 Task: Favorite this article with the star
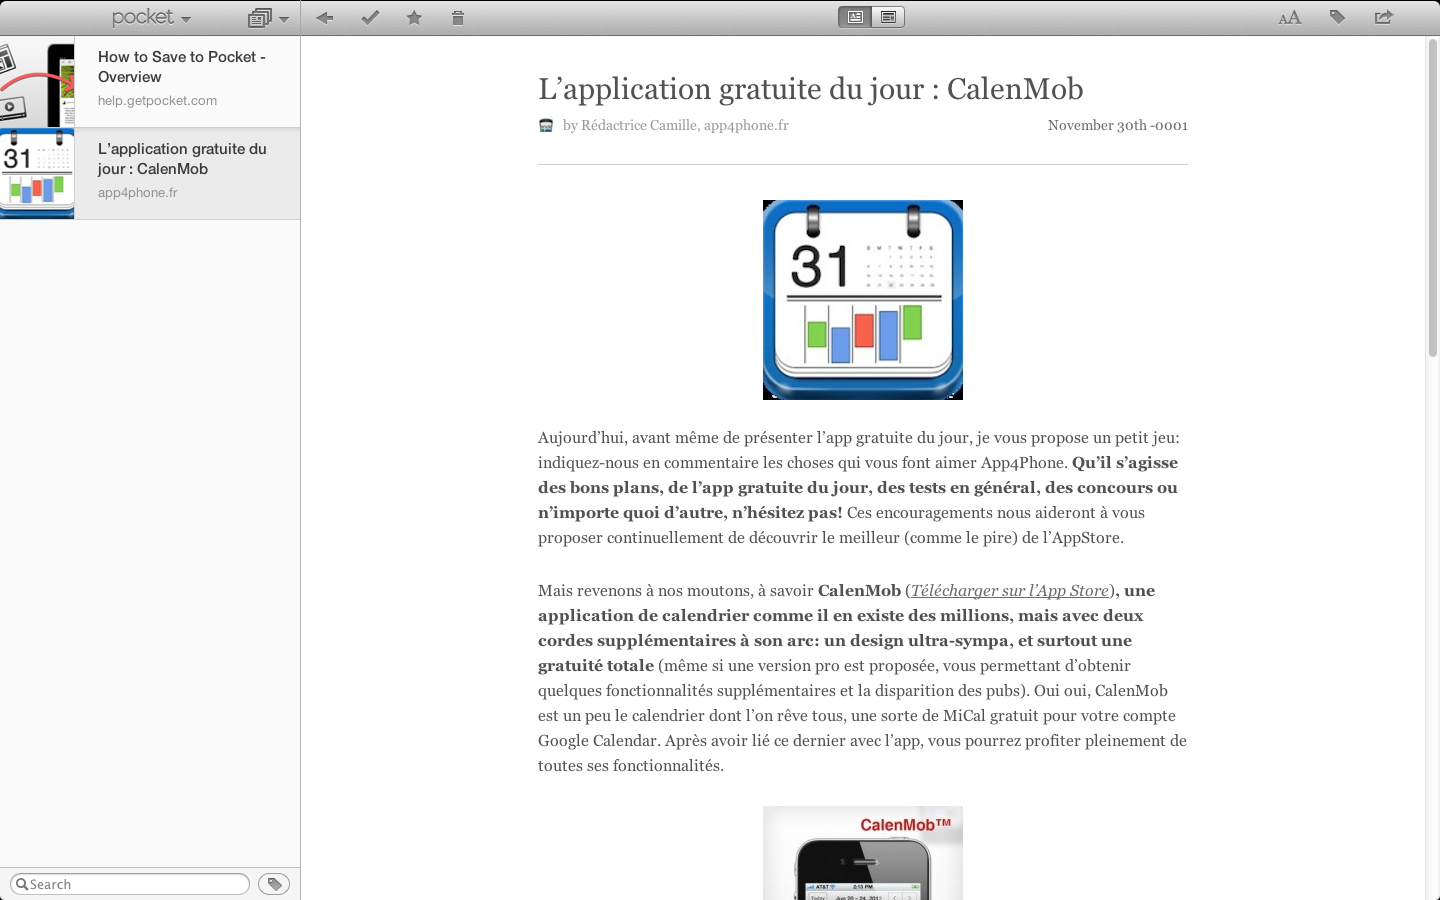click(414, 18)
